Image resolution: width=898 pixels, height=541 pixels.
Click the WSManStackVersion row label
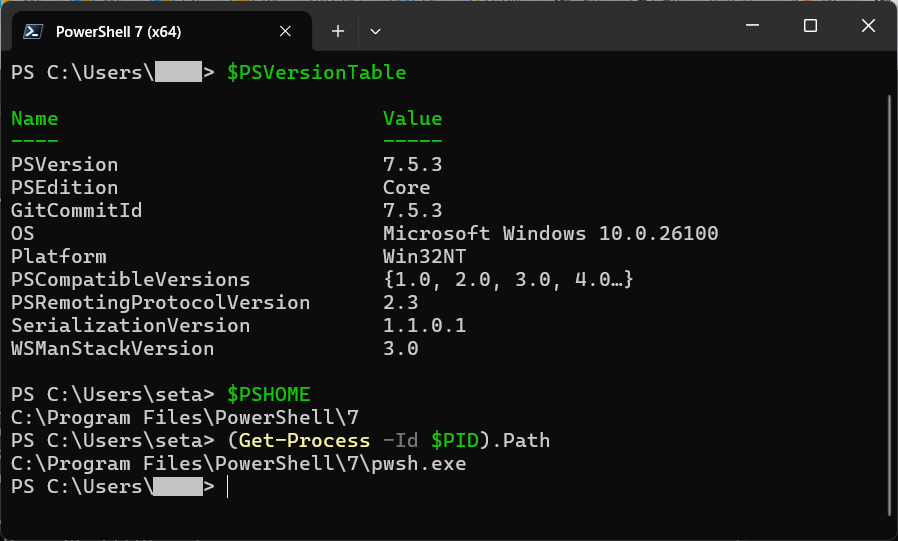click(112, 349)
